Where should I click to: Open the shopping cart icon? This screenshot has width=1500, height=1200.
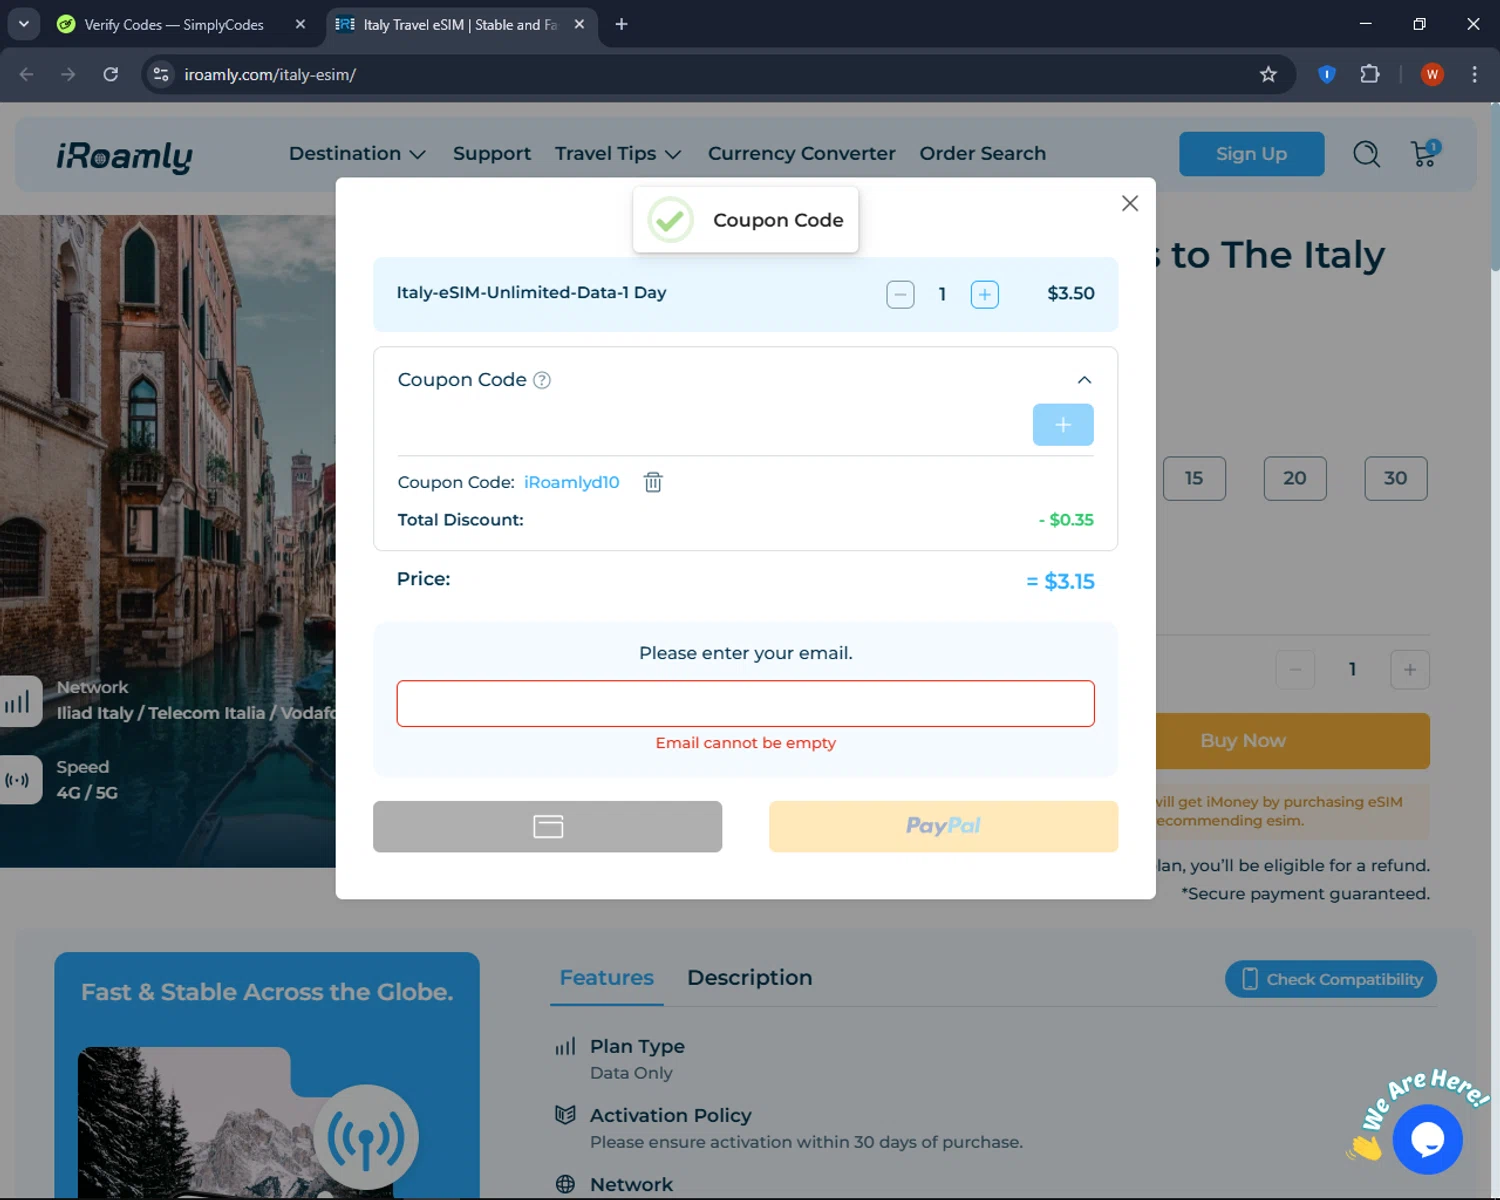pos(1425,153)
